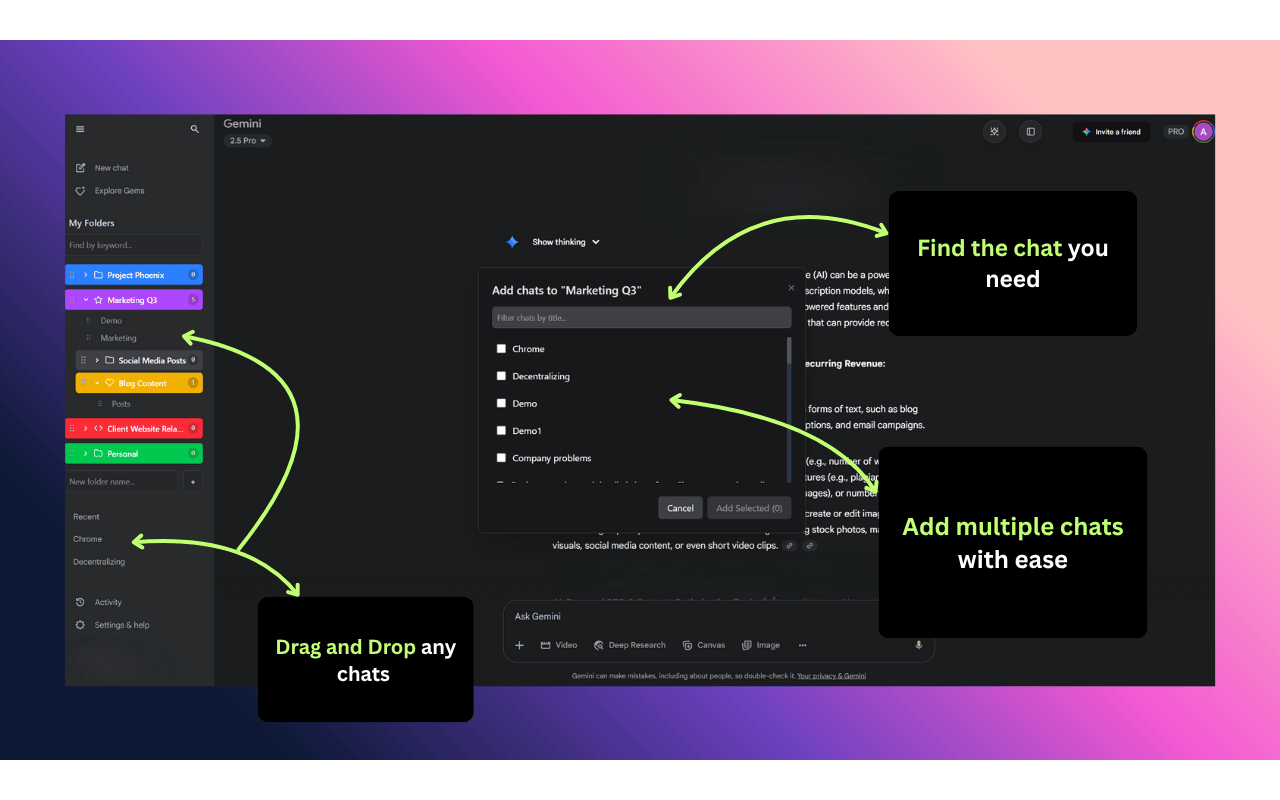Open the more options ellipsis in prompt box
Viewport: 1280px width, 800px height.
[x=802, y=645]
